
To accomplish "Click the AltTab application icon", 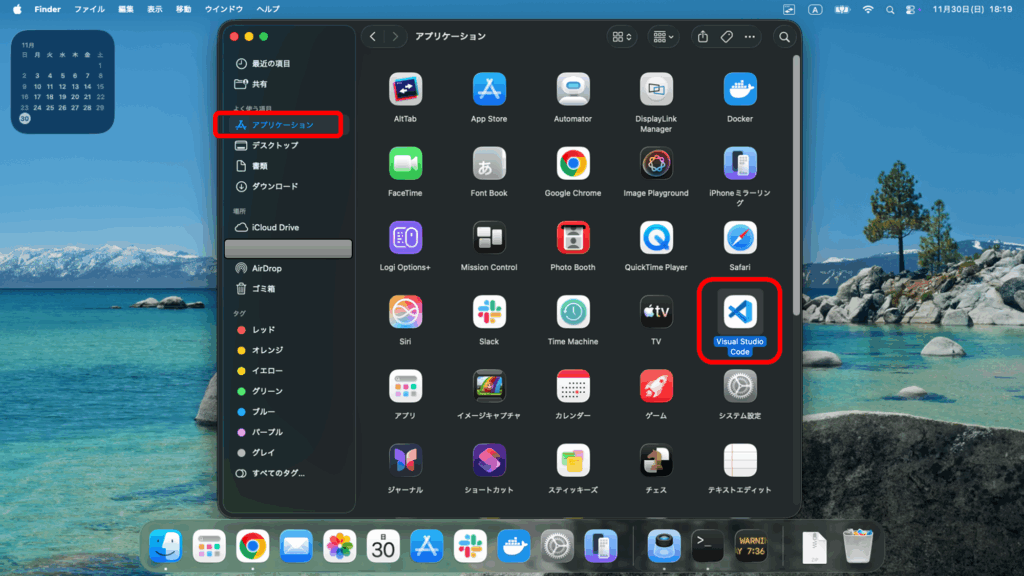I will (405, 89).
